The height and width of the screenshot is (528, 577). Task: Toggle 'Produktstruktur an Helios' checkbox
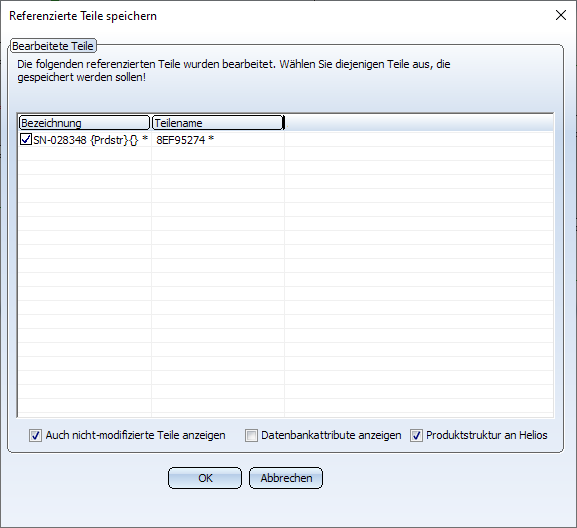[416, 436]
